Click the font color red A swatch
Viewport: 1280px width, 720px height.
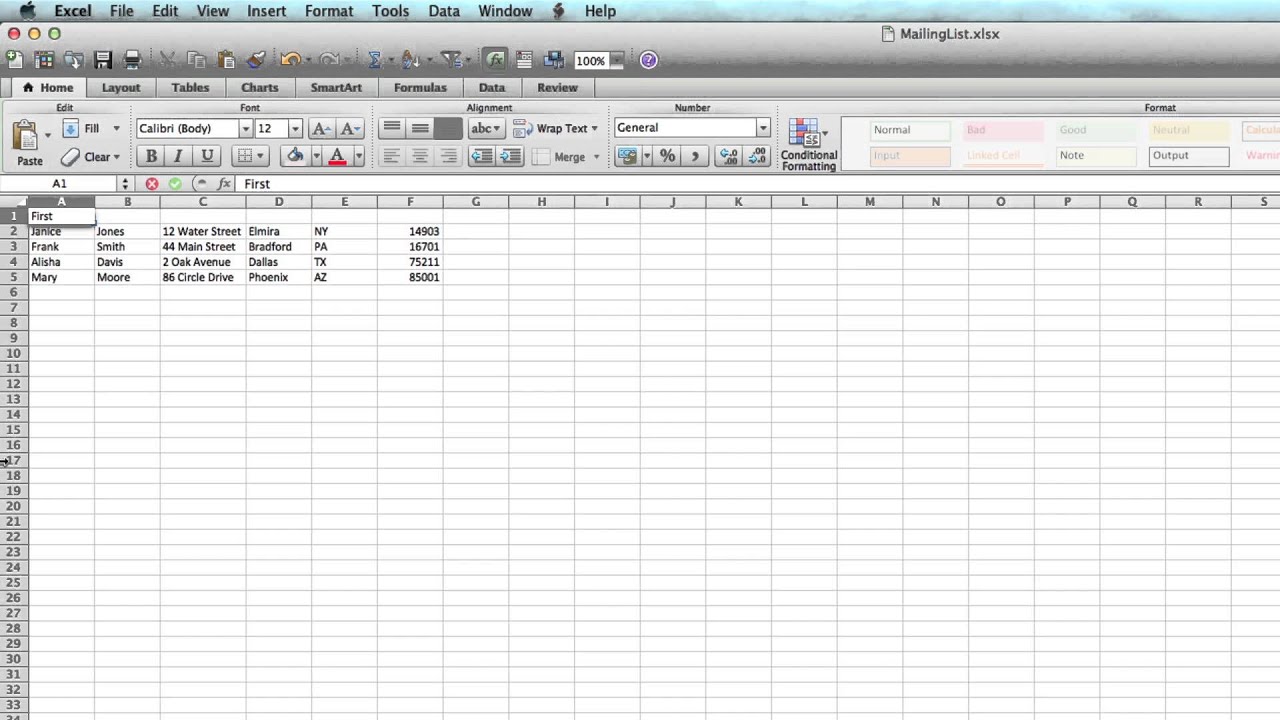coord(337,156)
